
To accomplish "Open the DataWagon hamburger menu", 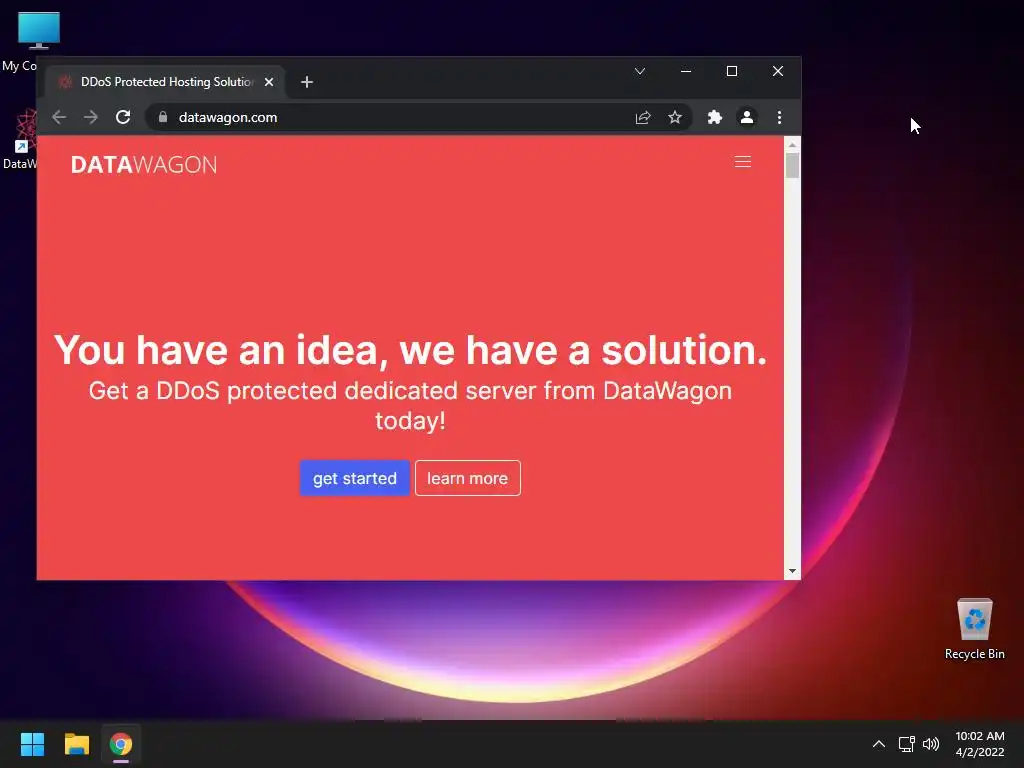I will [x=743, y=162].
